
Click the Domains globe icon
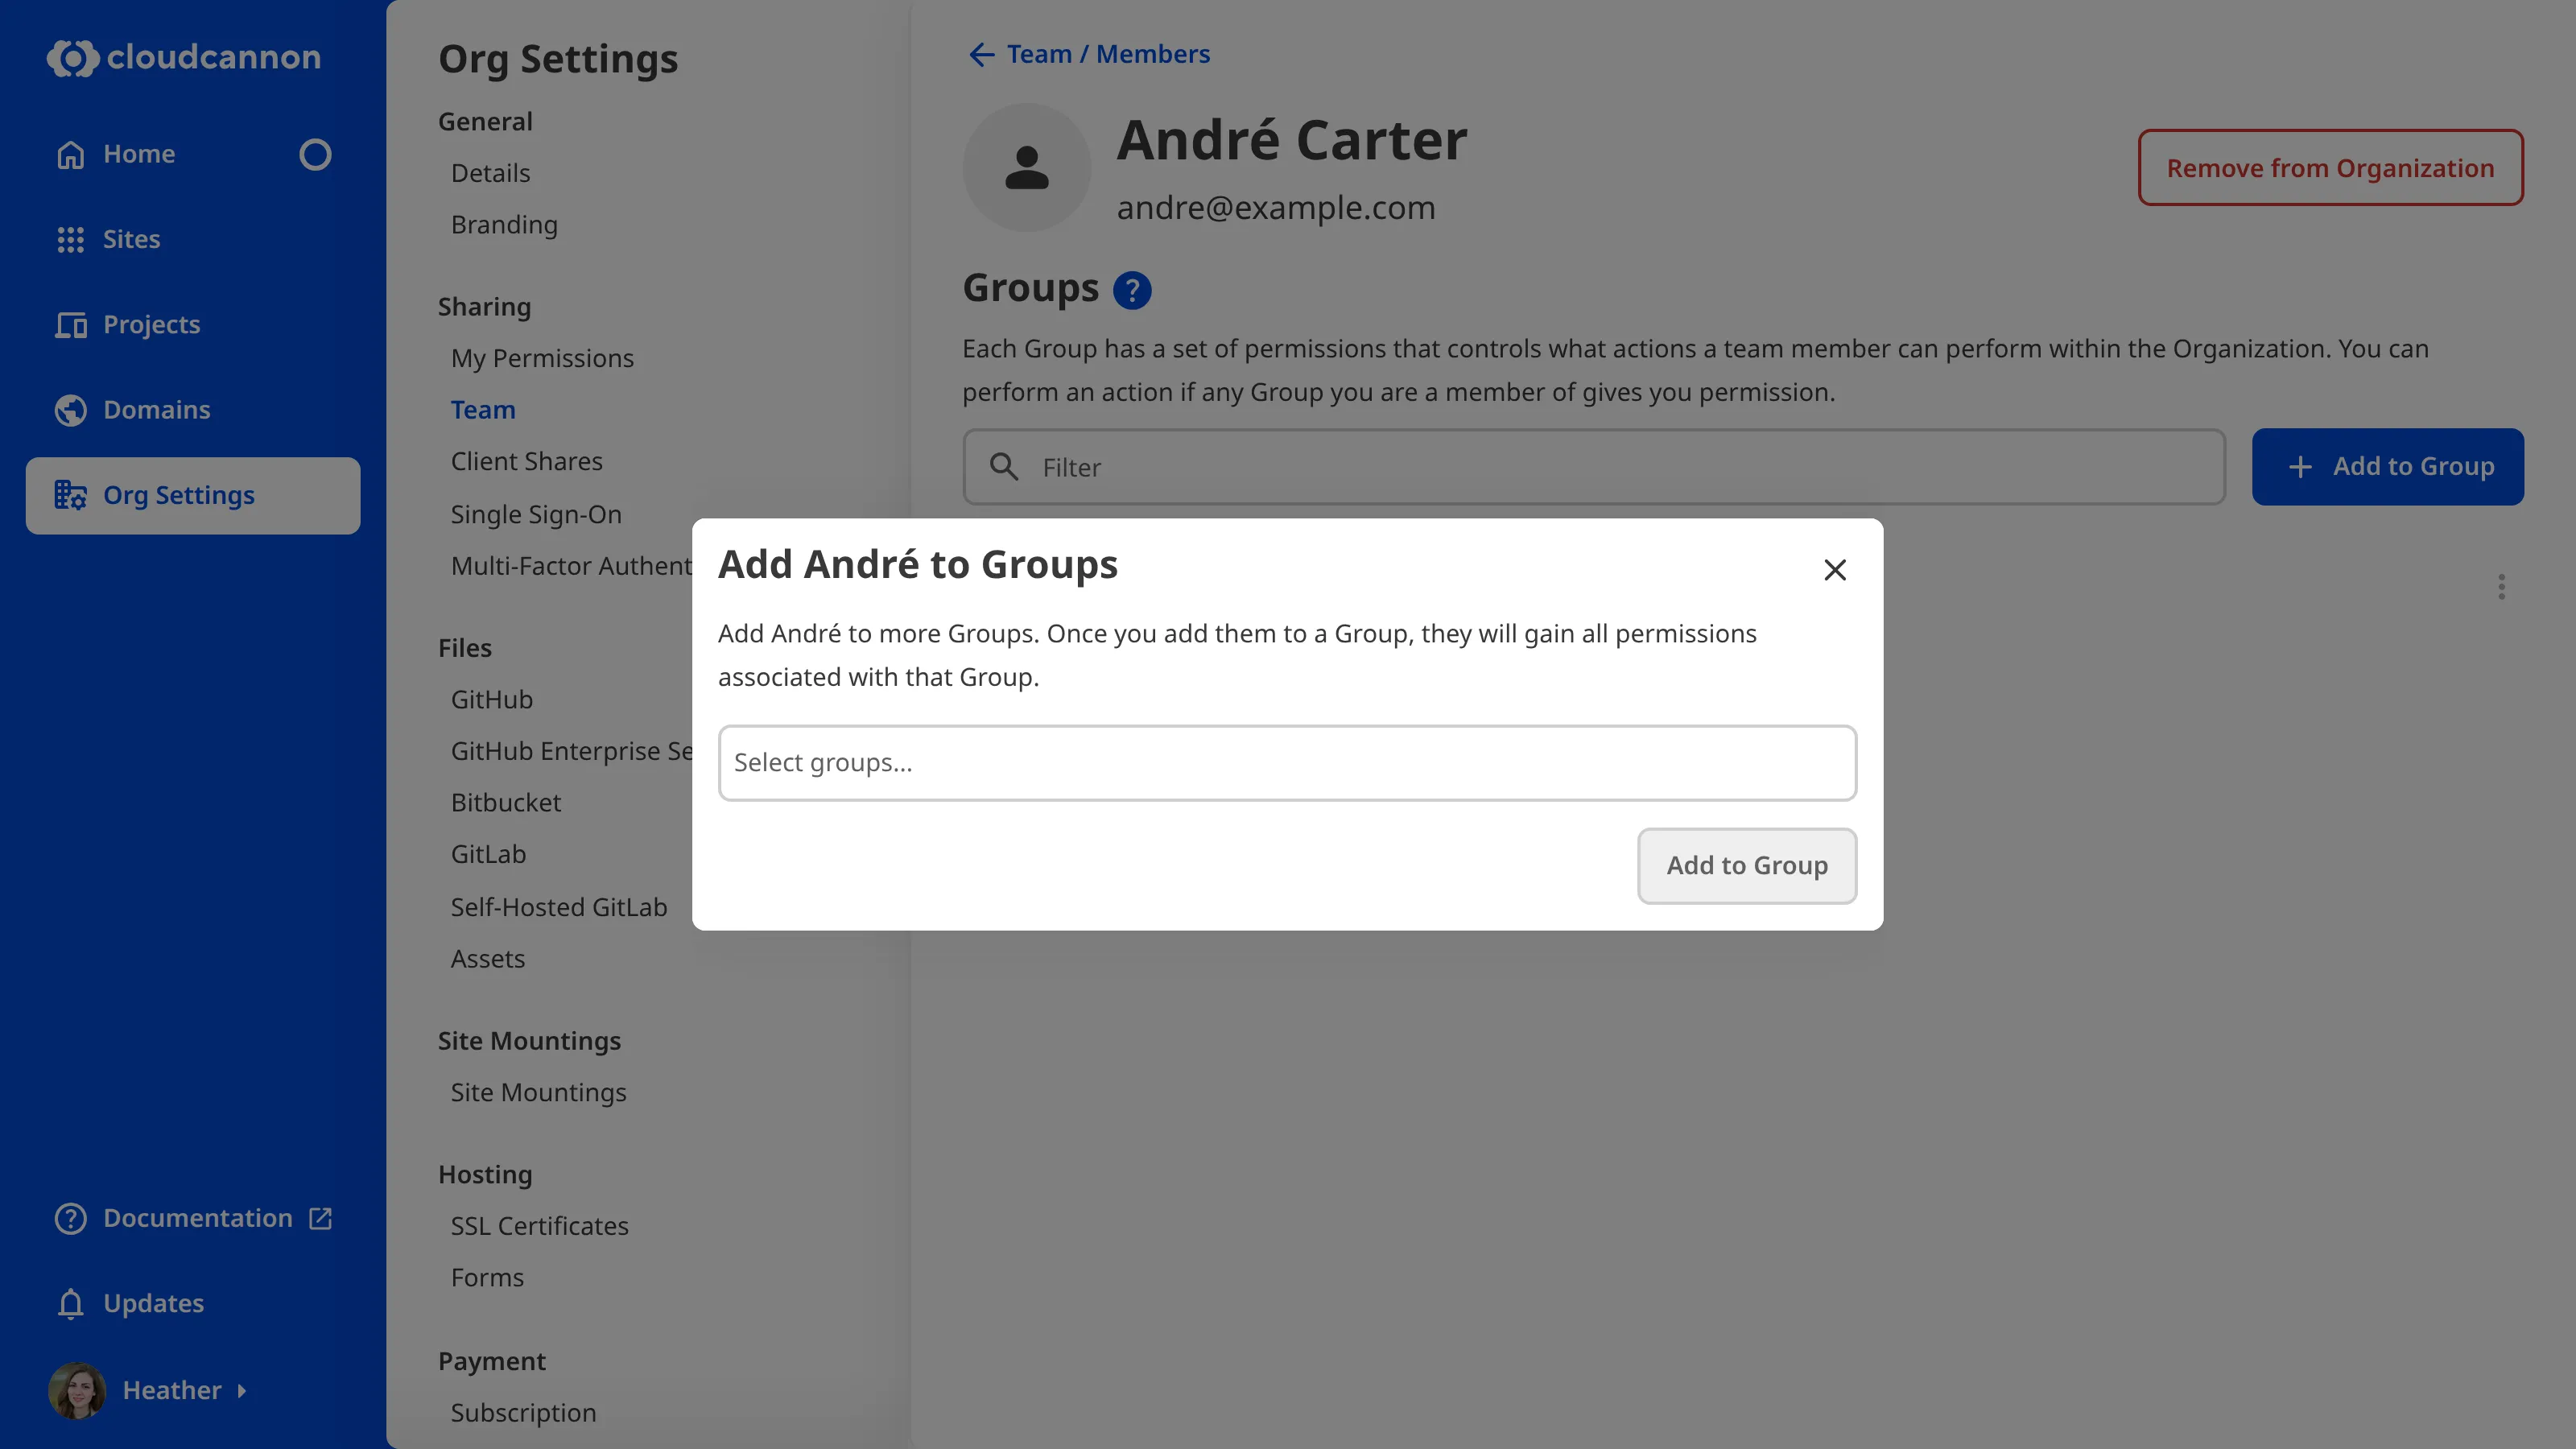pyautogui.click(x=71, y=410)
